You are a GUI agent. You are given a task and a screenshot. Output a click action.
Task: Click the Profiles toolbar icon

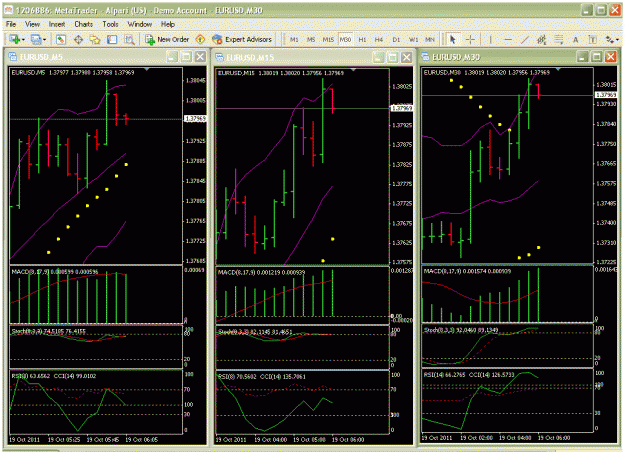click(x=36, y=39)
